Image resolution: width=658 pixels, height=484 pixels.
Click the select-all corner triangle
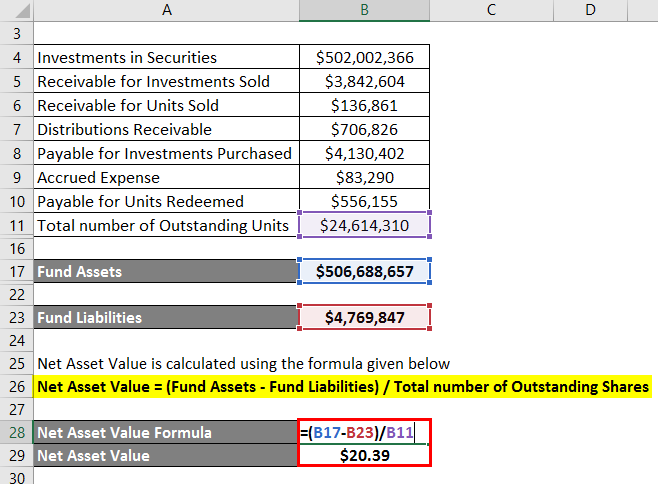22,11
